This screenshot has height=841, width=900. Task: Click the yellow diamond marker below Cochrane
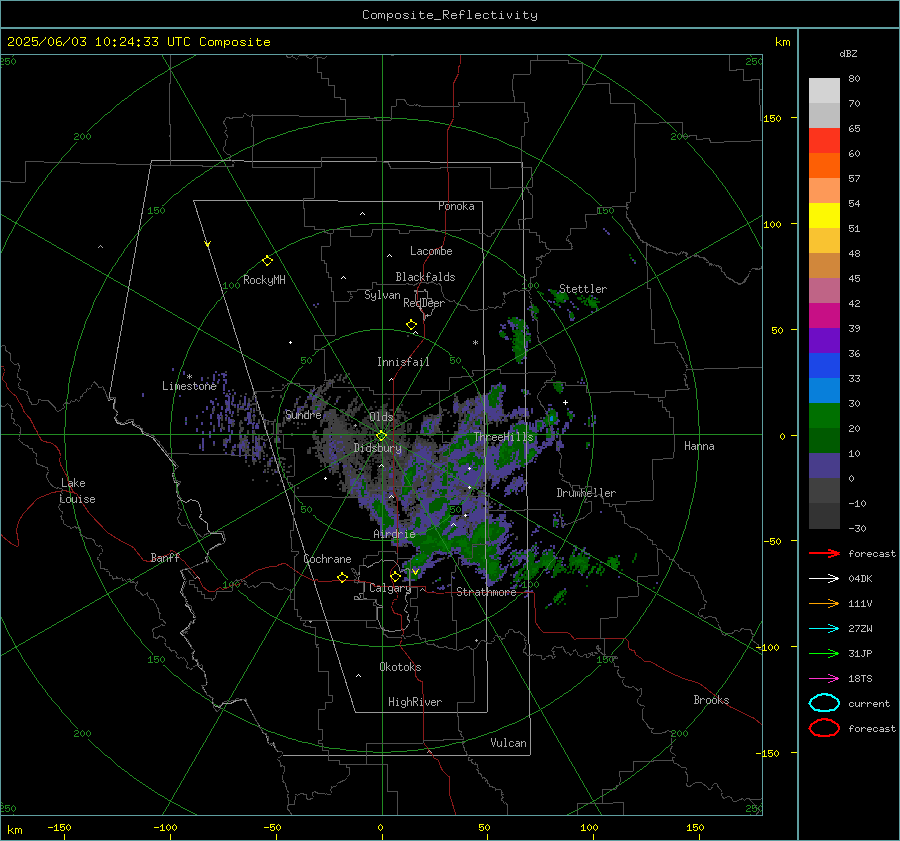click(342, 577)
